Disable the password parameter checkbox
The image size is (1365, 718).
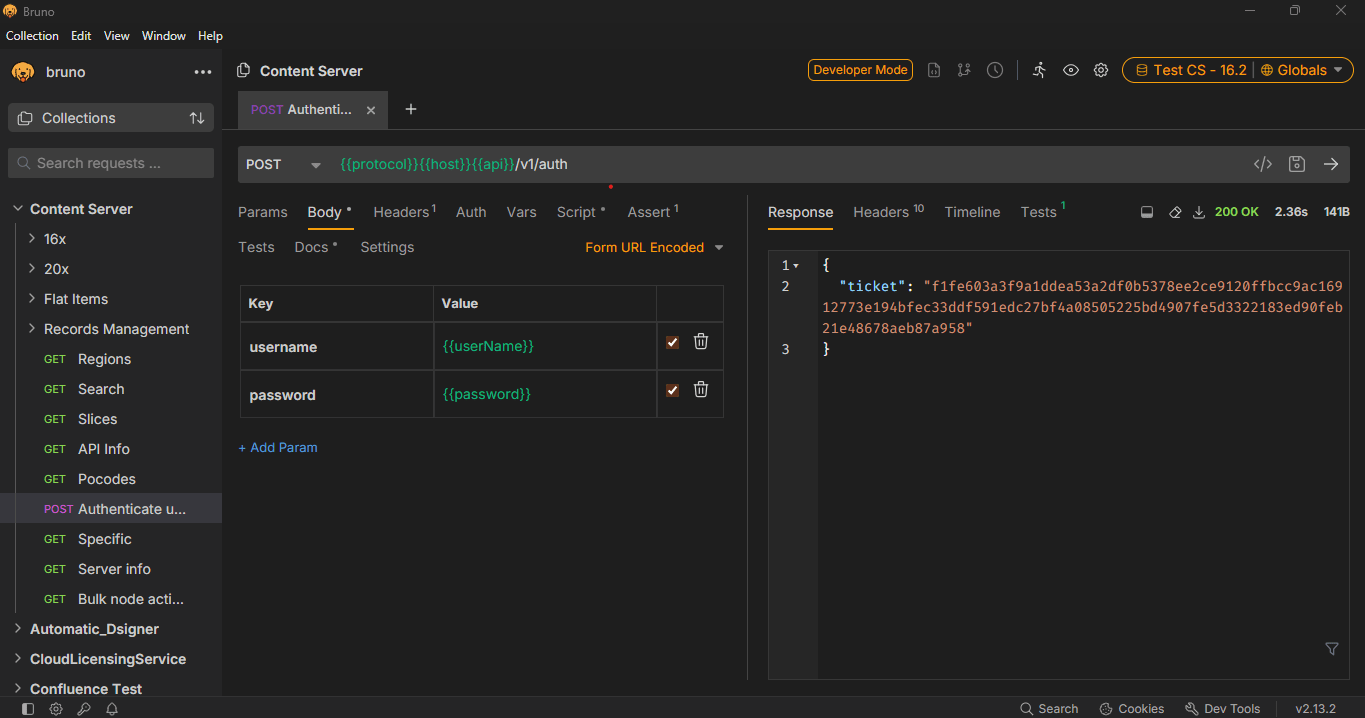point(672,391)
